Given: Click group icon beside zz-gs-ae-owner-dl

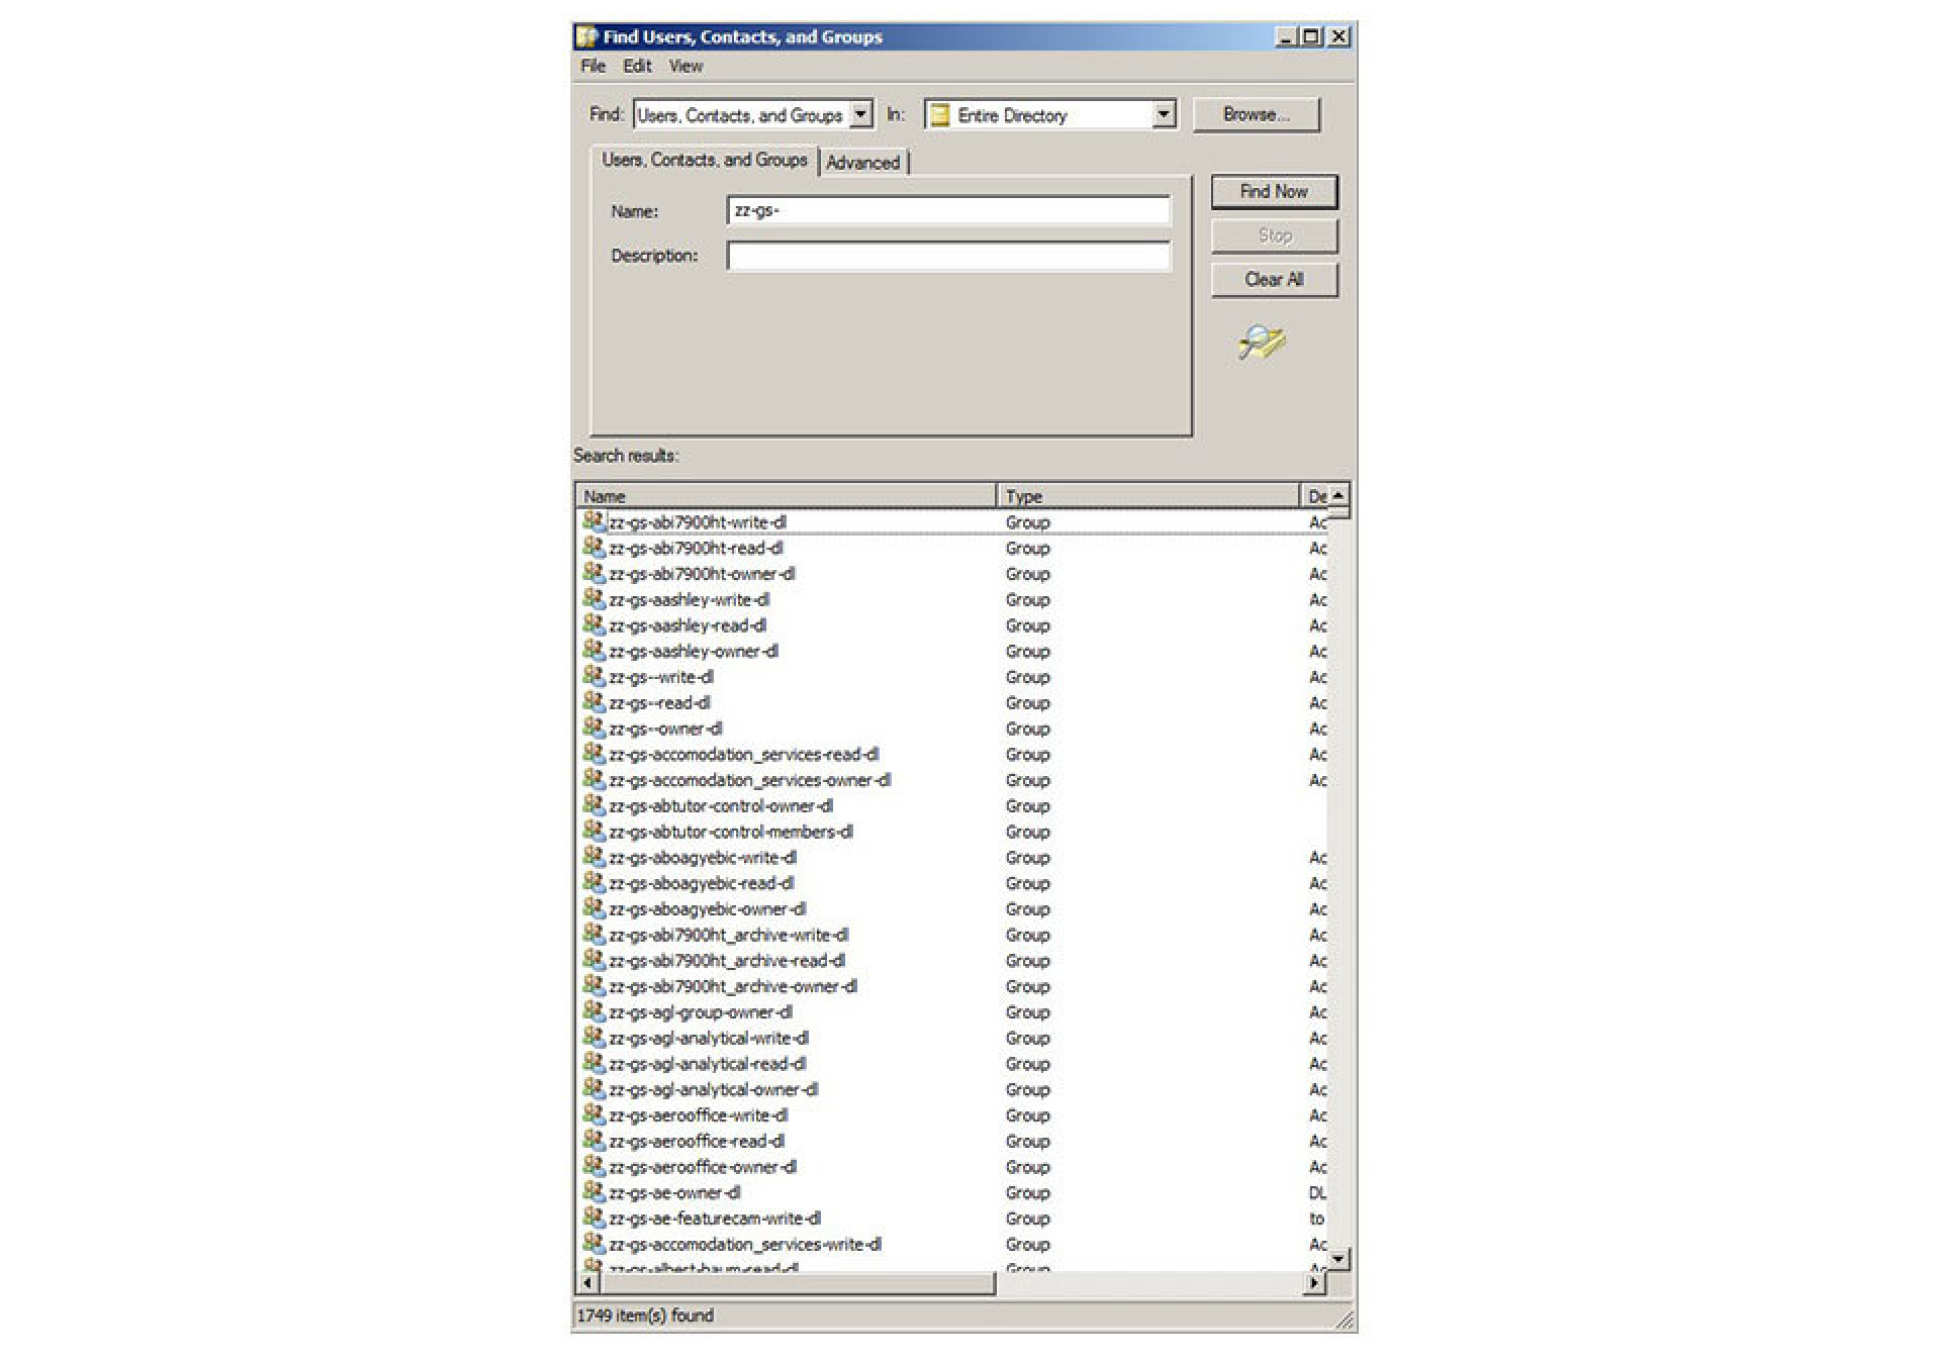Looking at the screenshot, I should (x=593, y=1192).
